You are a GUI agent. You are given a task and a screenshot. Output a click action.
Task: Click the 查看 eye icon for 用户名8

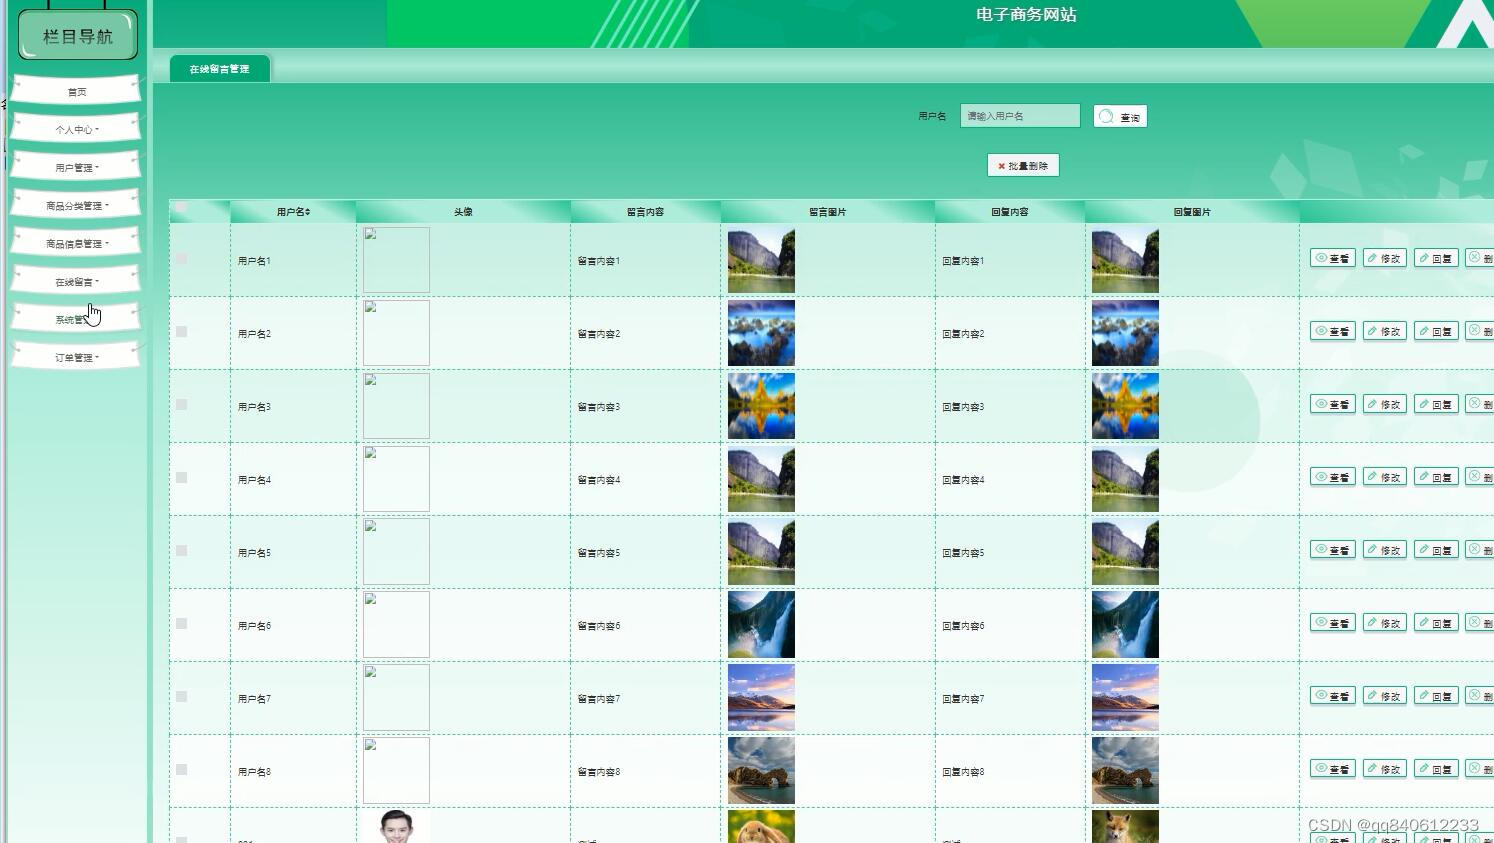(x=1321, y=768)
